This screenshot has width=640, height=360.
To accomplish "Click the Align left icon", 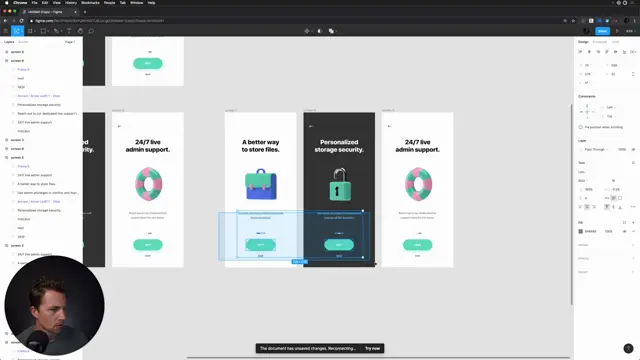I will tap(580, 52).
